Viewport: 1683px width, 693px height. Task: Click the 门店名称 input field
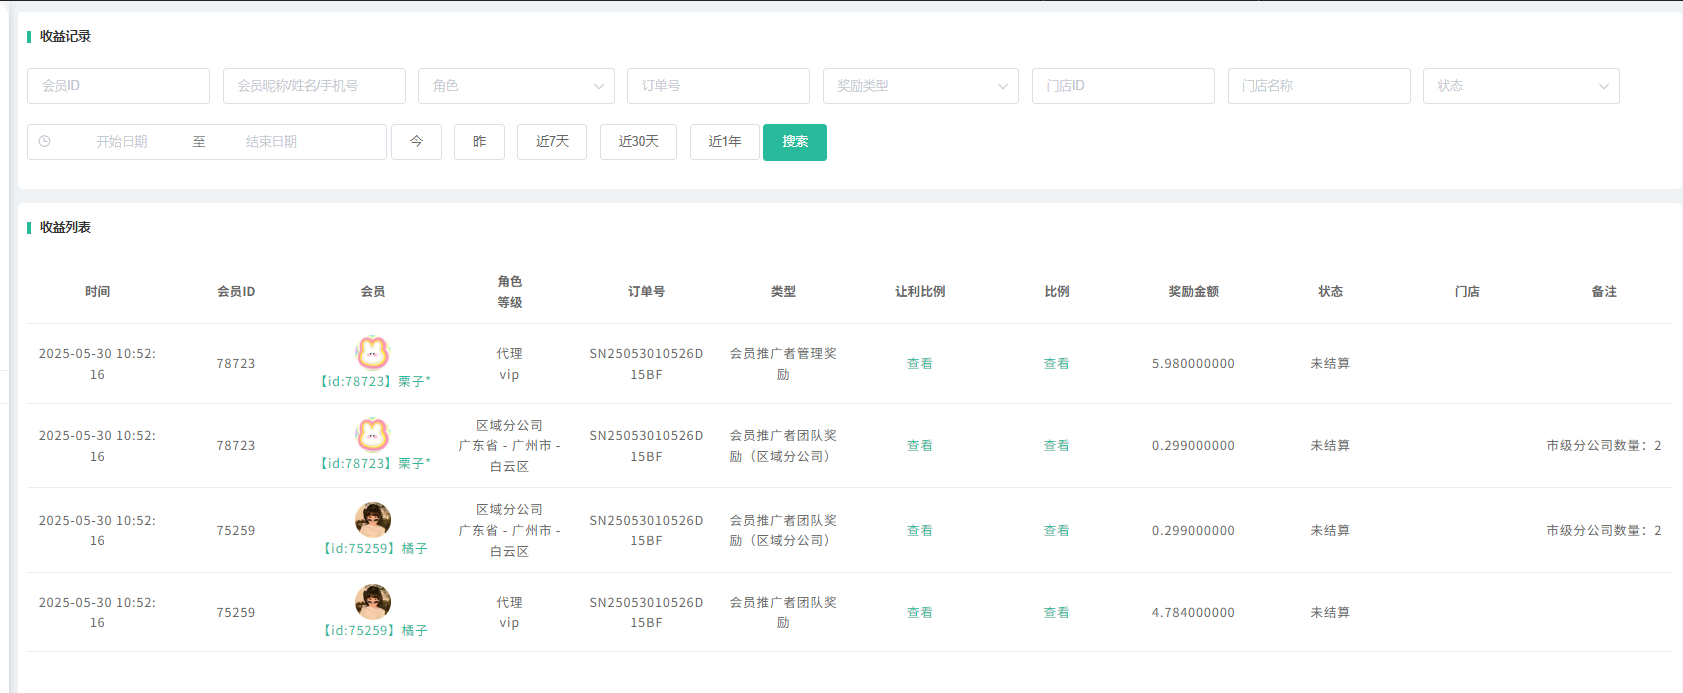click(x=1318, y=86)
